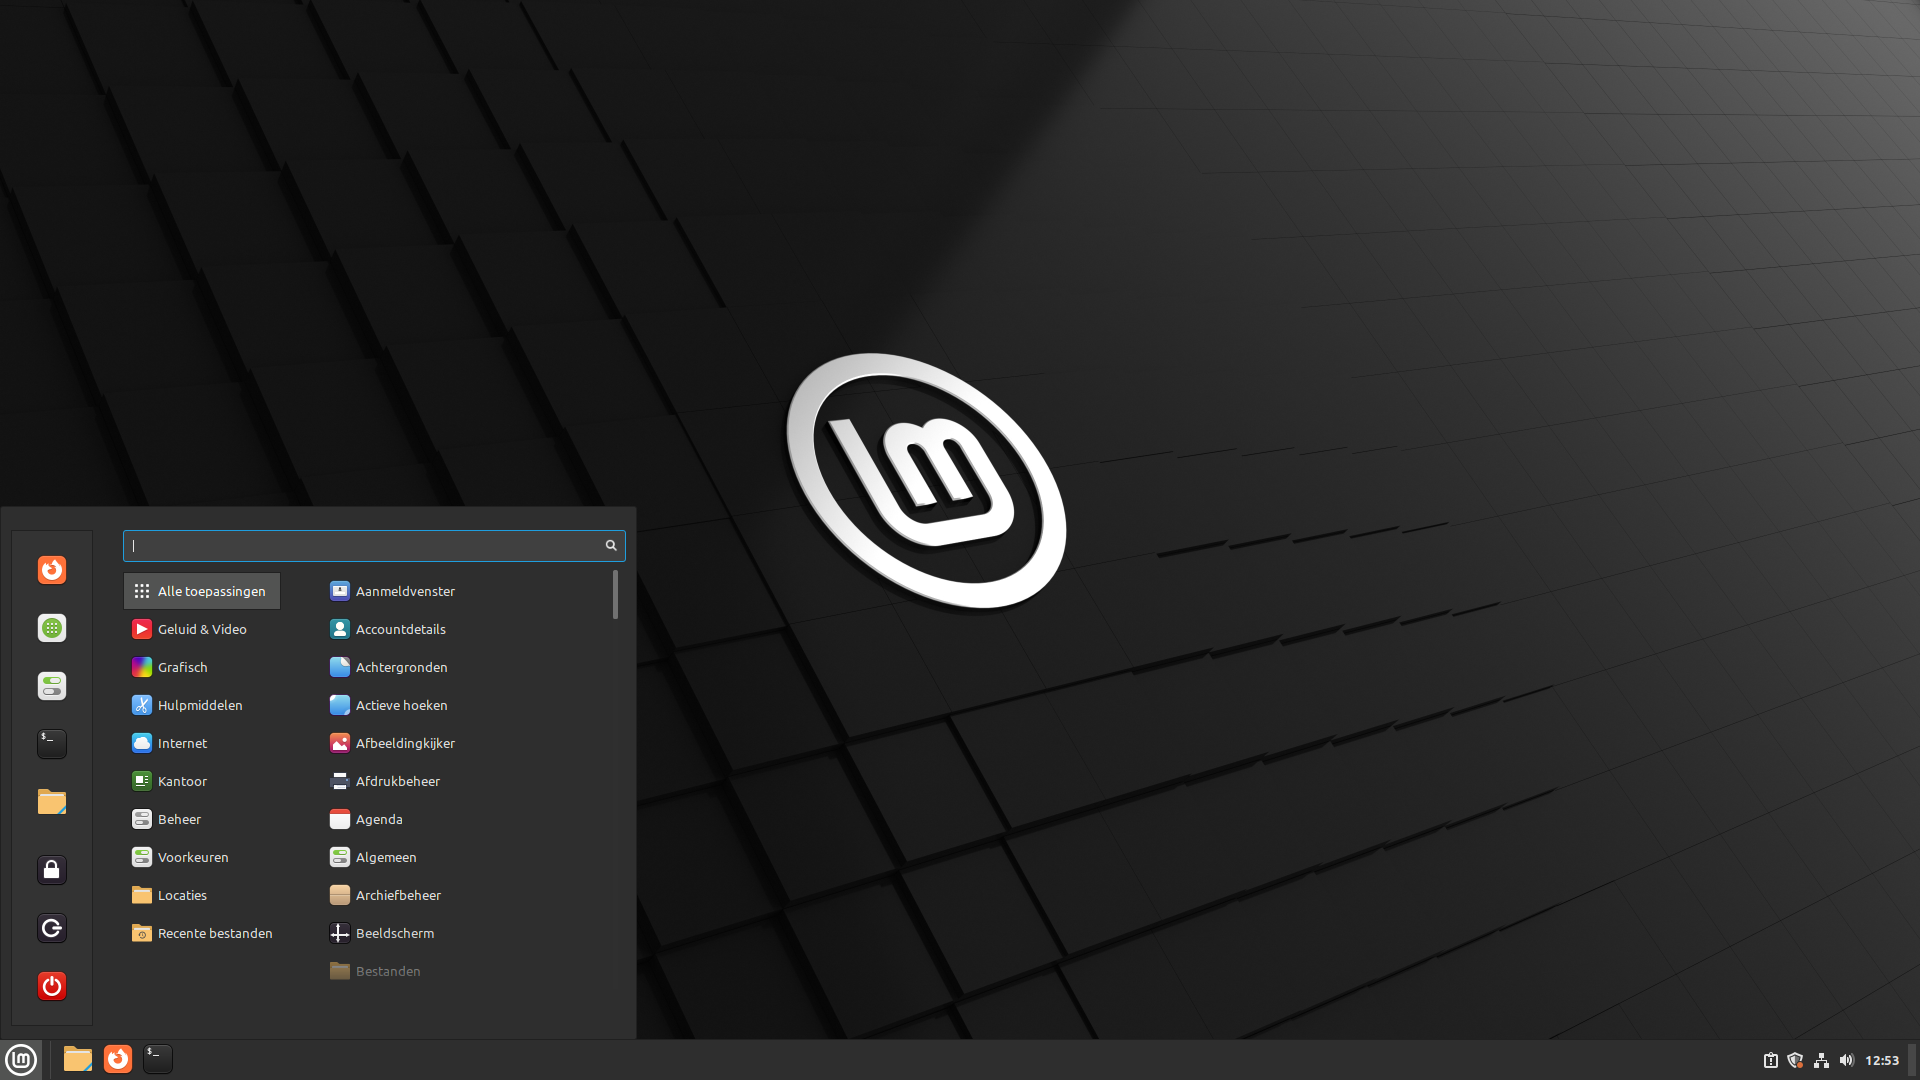Image resolution: width=1920 pixels, height=1080 pixels.
Task: Open the Software Manager from the sidebar
Action: (x=51, y=628)
